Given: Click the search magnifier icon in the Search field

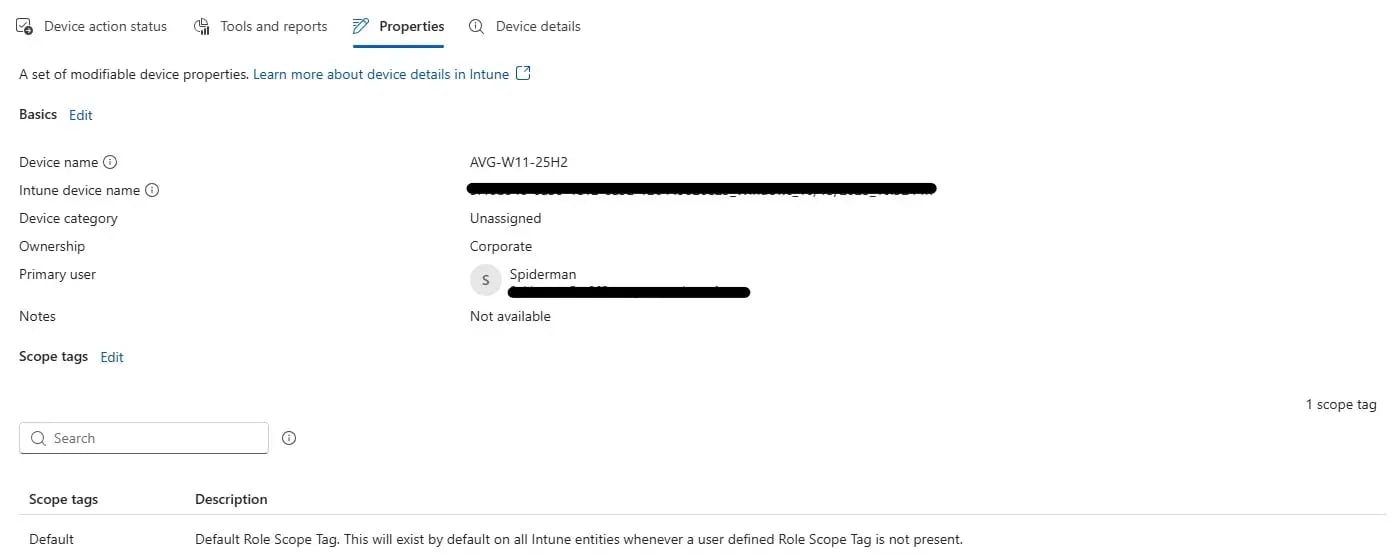Looking at the screenshot, I should click(x=39, y=438).
